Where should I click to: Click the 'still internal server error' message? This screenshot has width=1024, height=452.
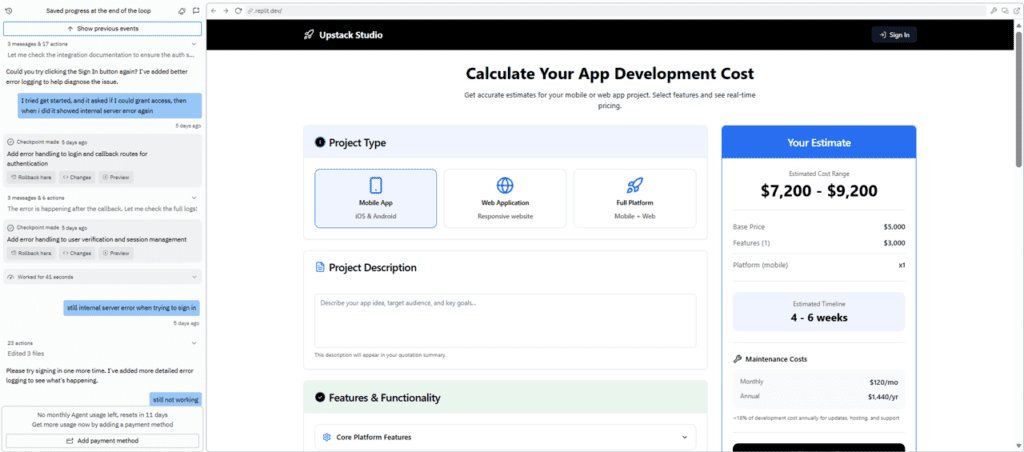(x=132, y=308)
